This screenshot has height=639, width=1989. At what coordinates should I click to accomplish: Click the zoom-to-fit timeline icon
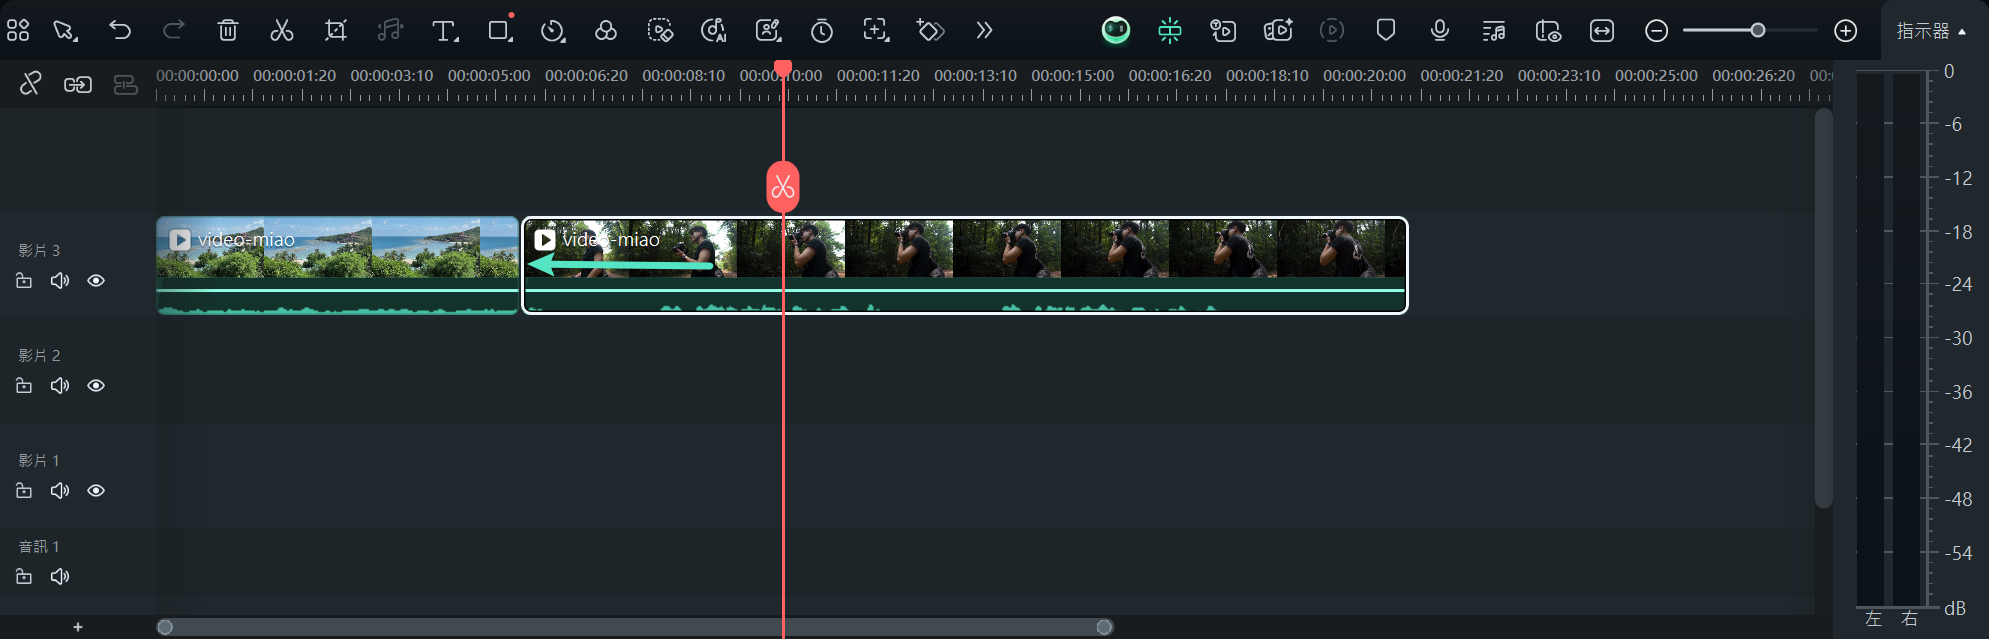(x=1602, y=31)
